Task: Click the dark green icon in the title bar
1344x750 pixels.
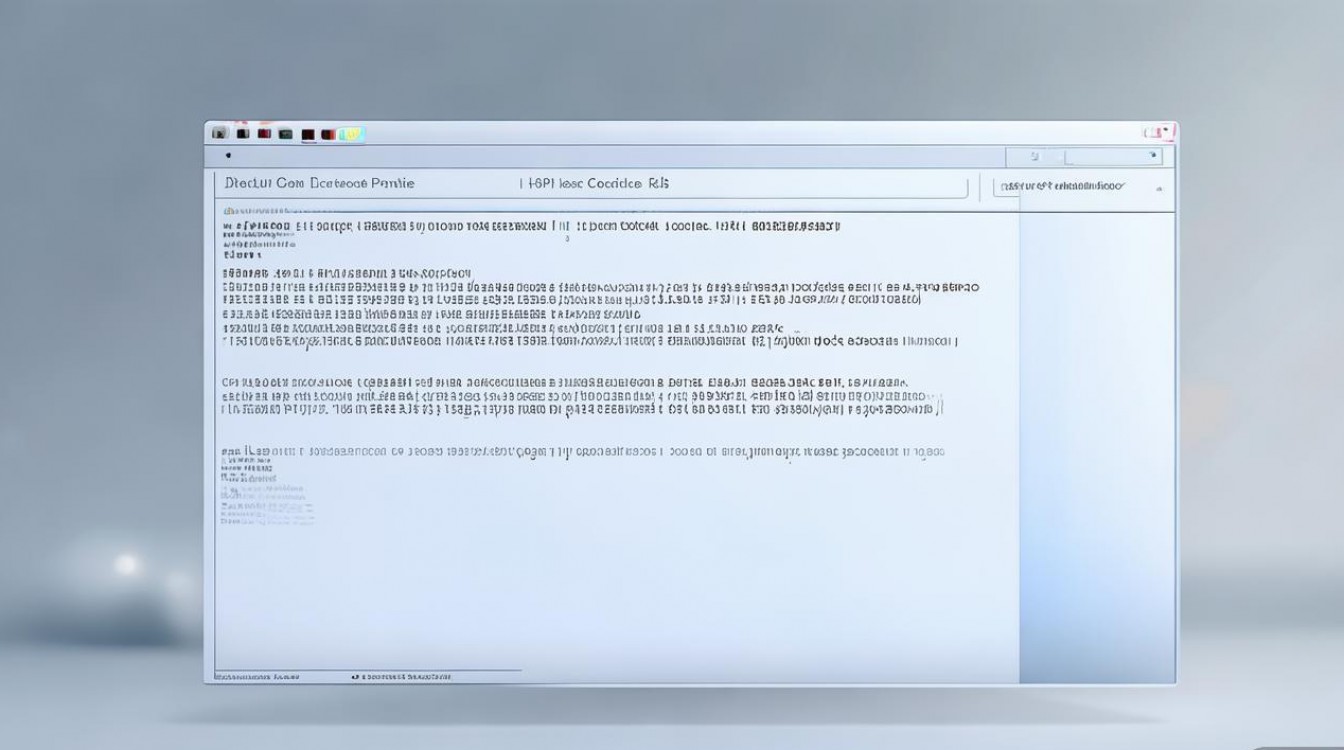Action: (x=286, y=133)
